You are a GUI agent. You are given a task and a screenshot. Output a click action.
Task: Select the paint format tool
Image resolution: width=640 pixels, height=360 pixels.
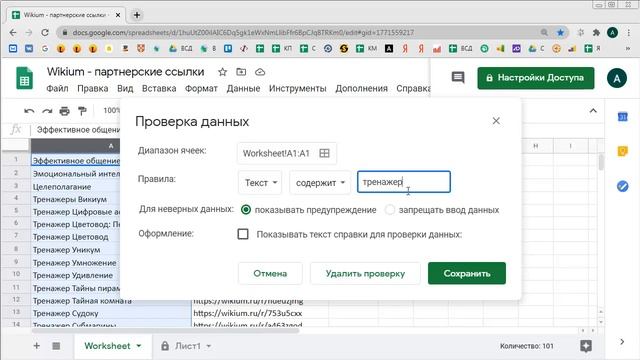tap(82, 111)
